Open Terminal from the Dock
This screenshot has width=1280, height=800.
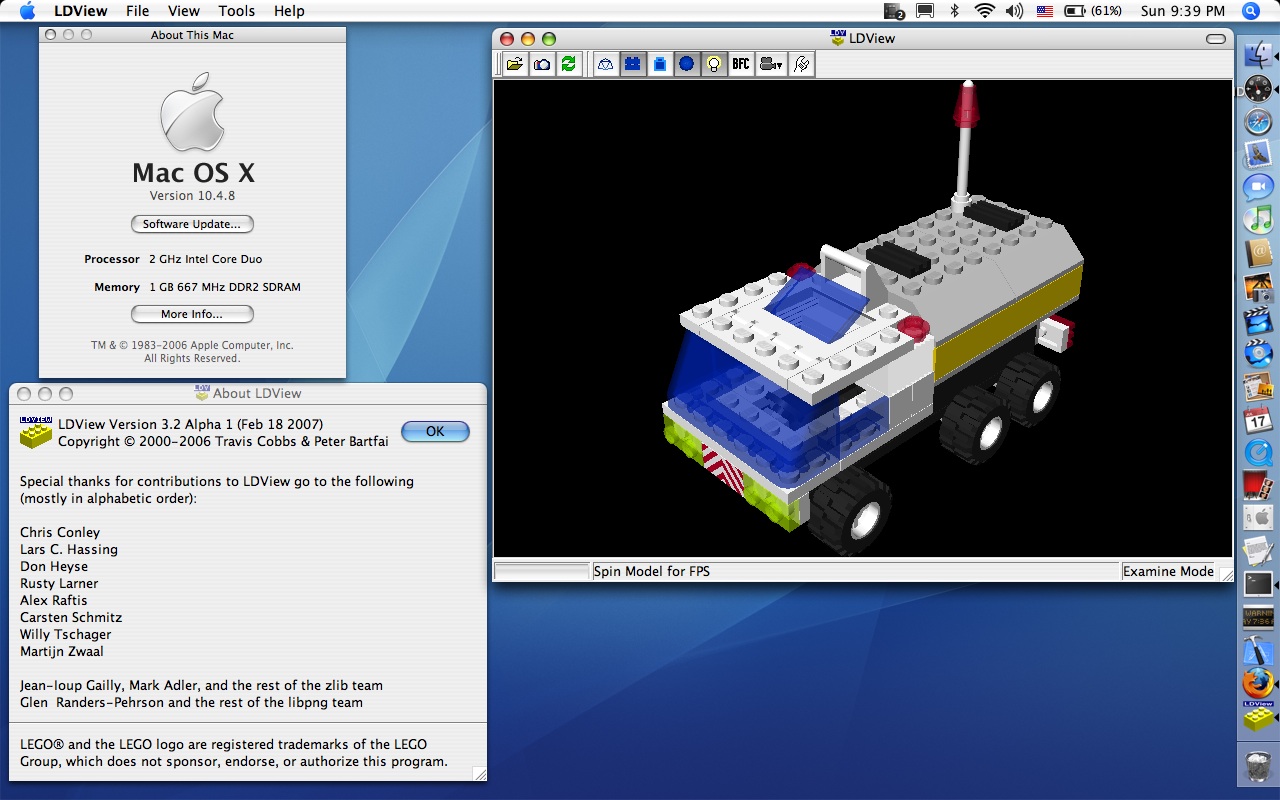click(1258, 583)
